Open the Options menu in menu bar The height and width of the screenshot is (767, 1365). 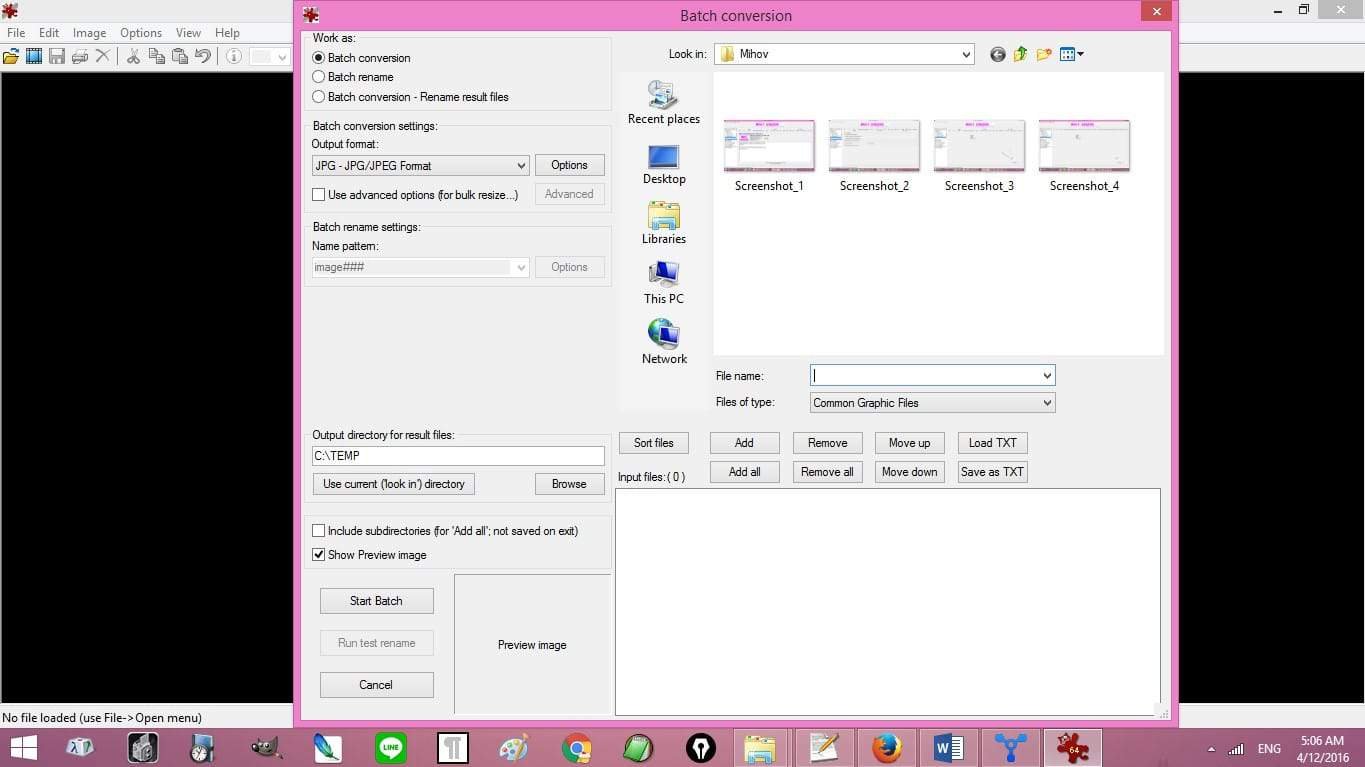coord(141,33)
